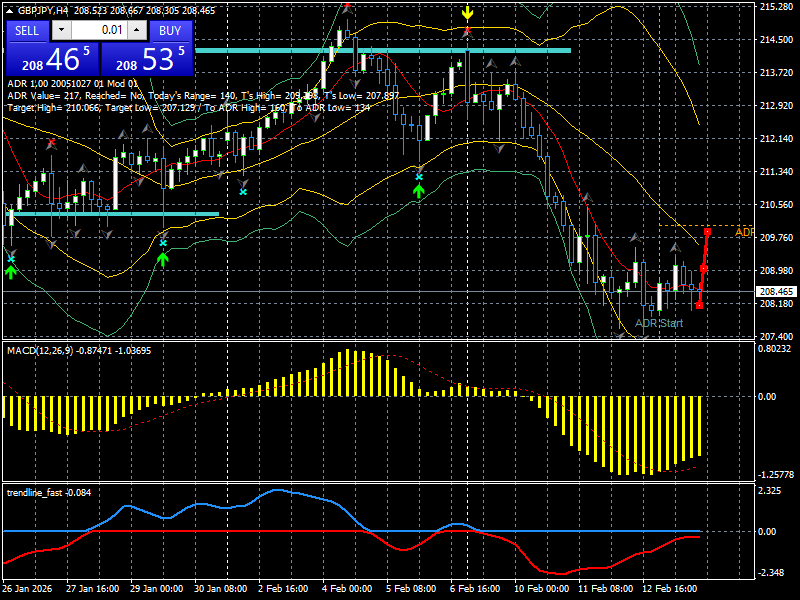Select the upper cyan horizontal resistance line
Viewport: 800px width, 600px height.
click(x=383, y=51)
